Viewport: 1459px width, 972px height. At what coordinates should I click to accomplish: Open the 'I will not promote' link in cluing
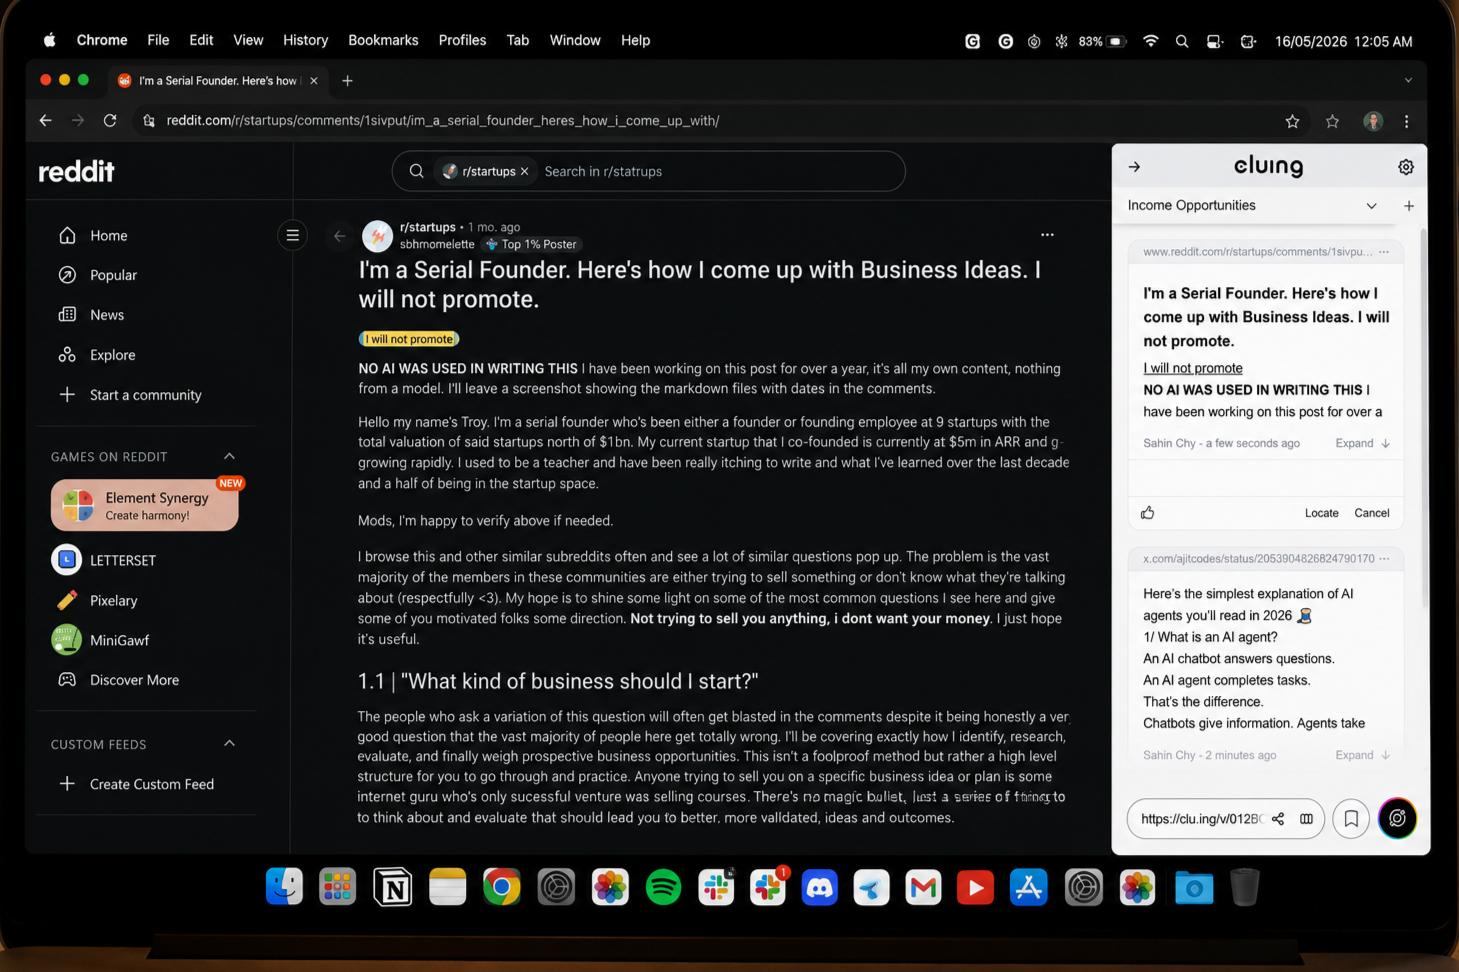pyautogui.click(x=1193, y=368)
